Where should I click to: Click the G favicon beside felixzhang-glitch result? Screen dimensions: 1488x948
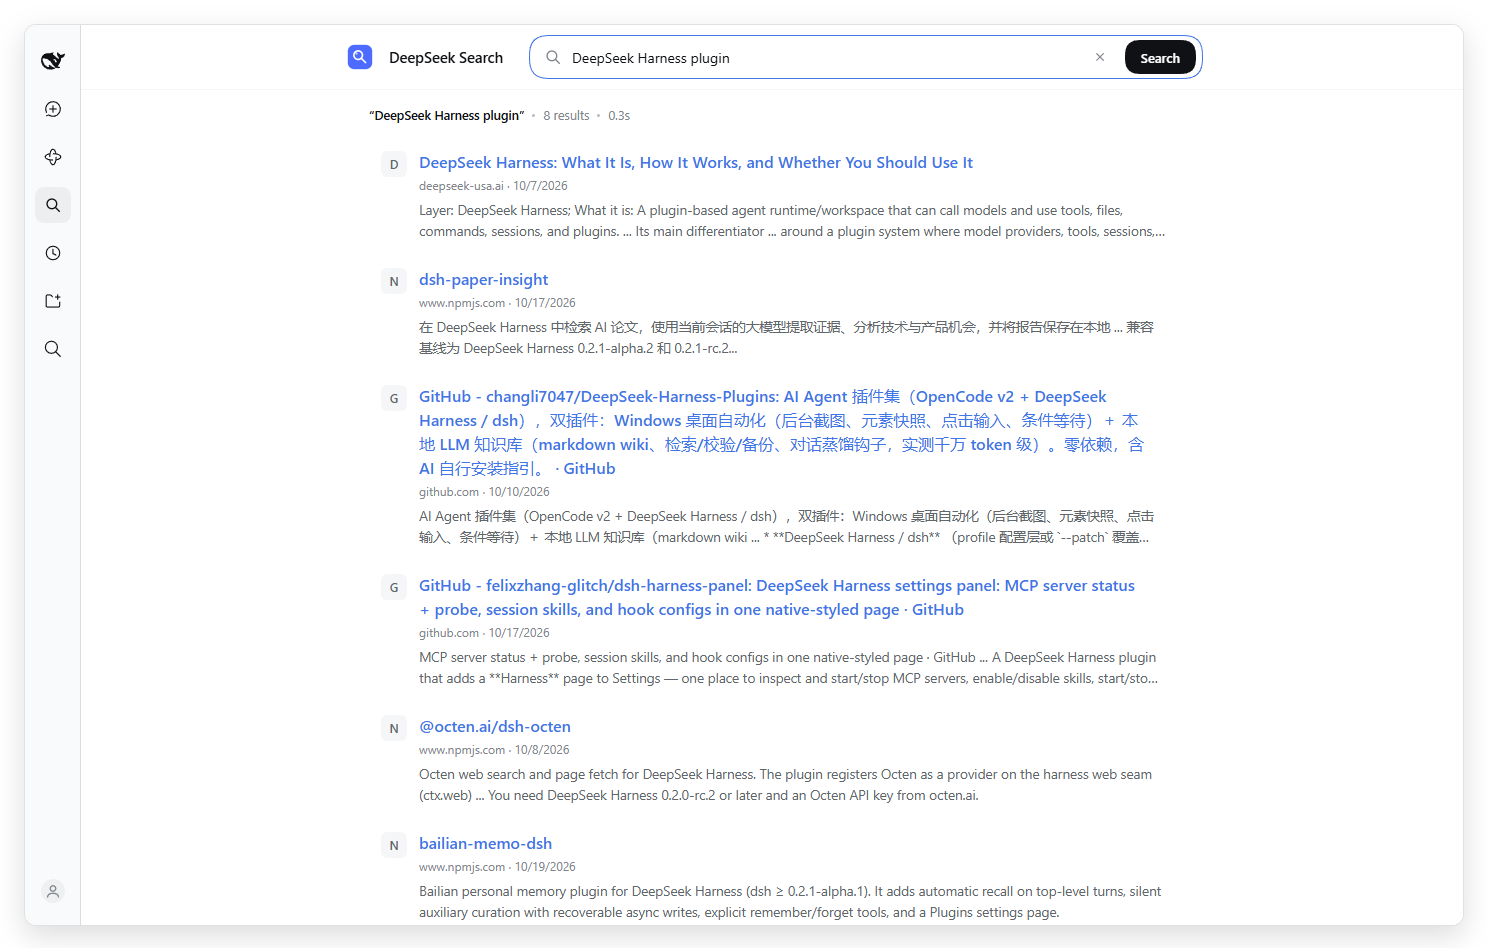tap(394, 588)
